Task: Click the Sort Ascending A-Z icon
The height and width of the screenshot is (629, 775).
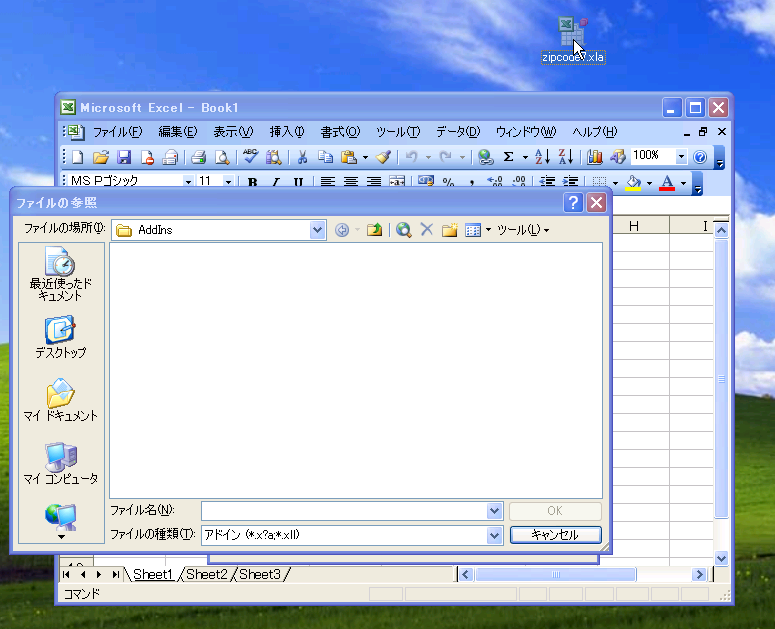Action: coord(542,157)
